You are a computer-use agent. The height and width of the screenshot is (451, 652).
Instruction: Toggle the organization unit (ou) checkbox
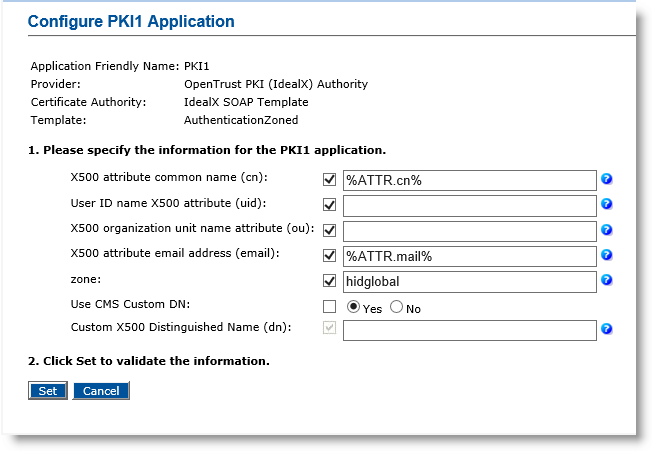pyautogui.click(x=329, y=230)
